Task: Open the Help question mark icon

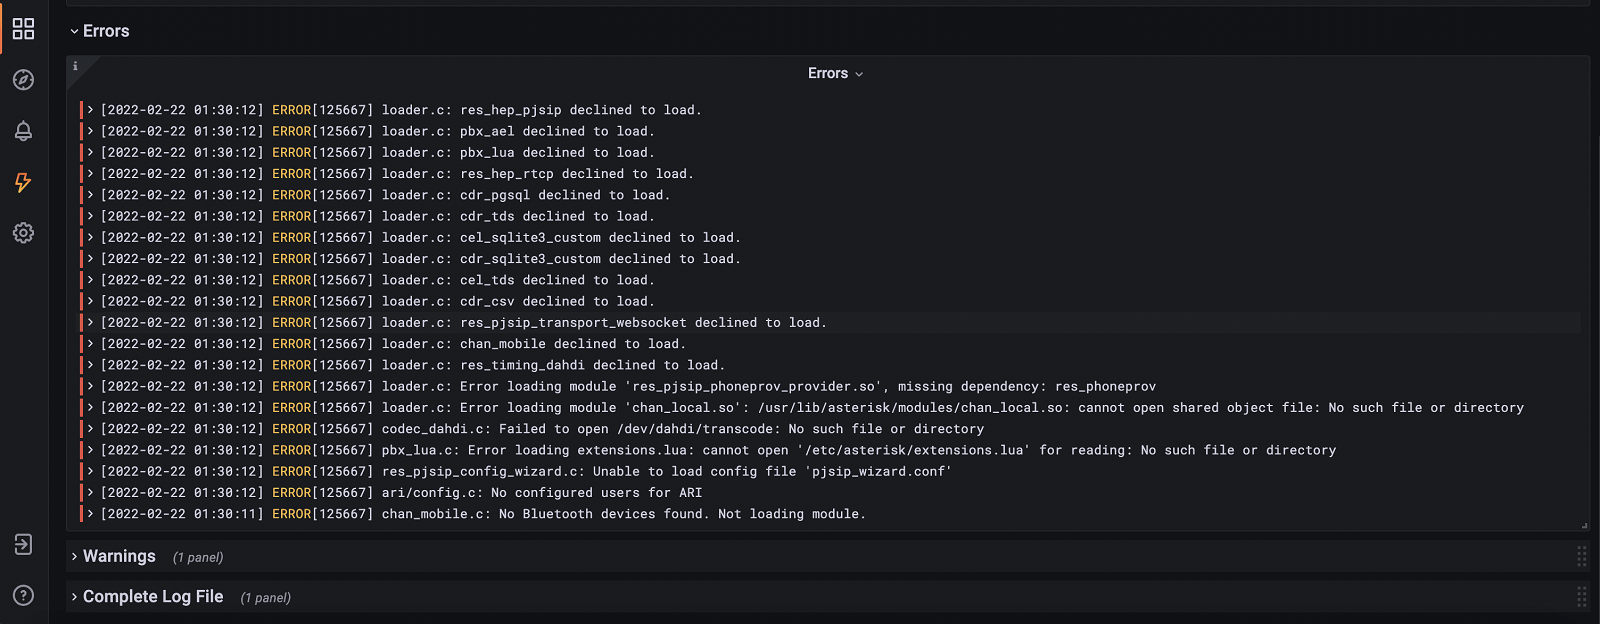Action: (23, 595)
